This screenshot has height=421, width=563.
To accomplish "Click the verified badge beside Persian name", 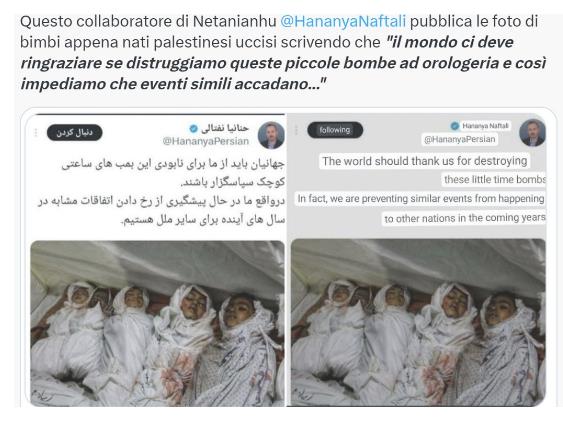I will click(x=193, y=128).
